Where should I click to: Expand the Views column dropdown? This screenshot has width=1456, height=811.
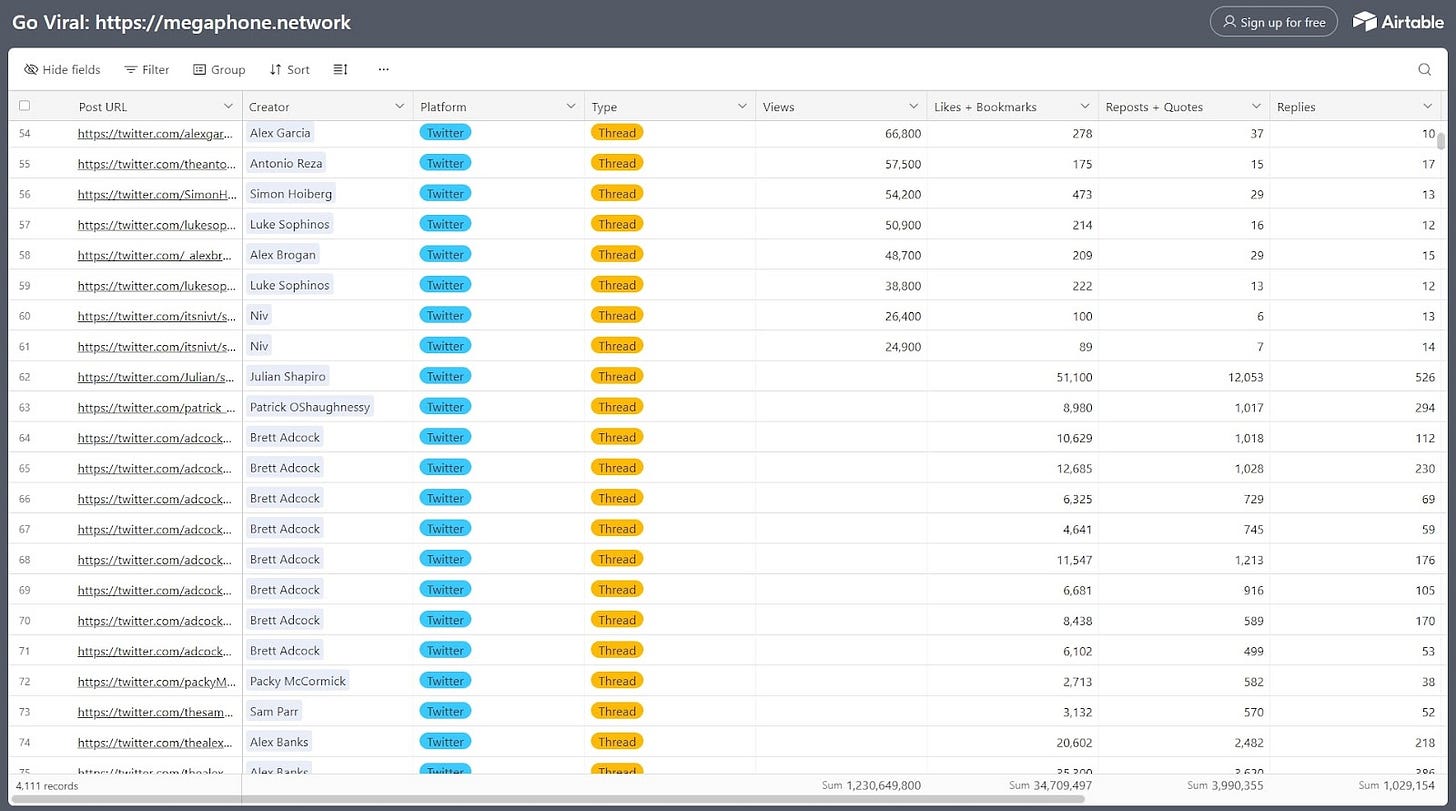(x=914, y=107)
